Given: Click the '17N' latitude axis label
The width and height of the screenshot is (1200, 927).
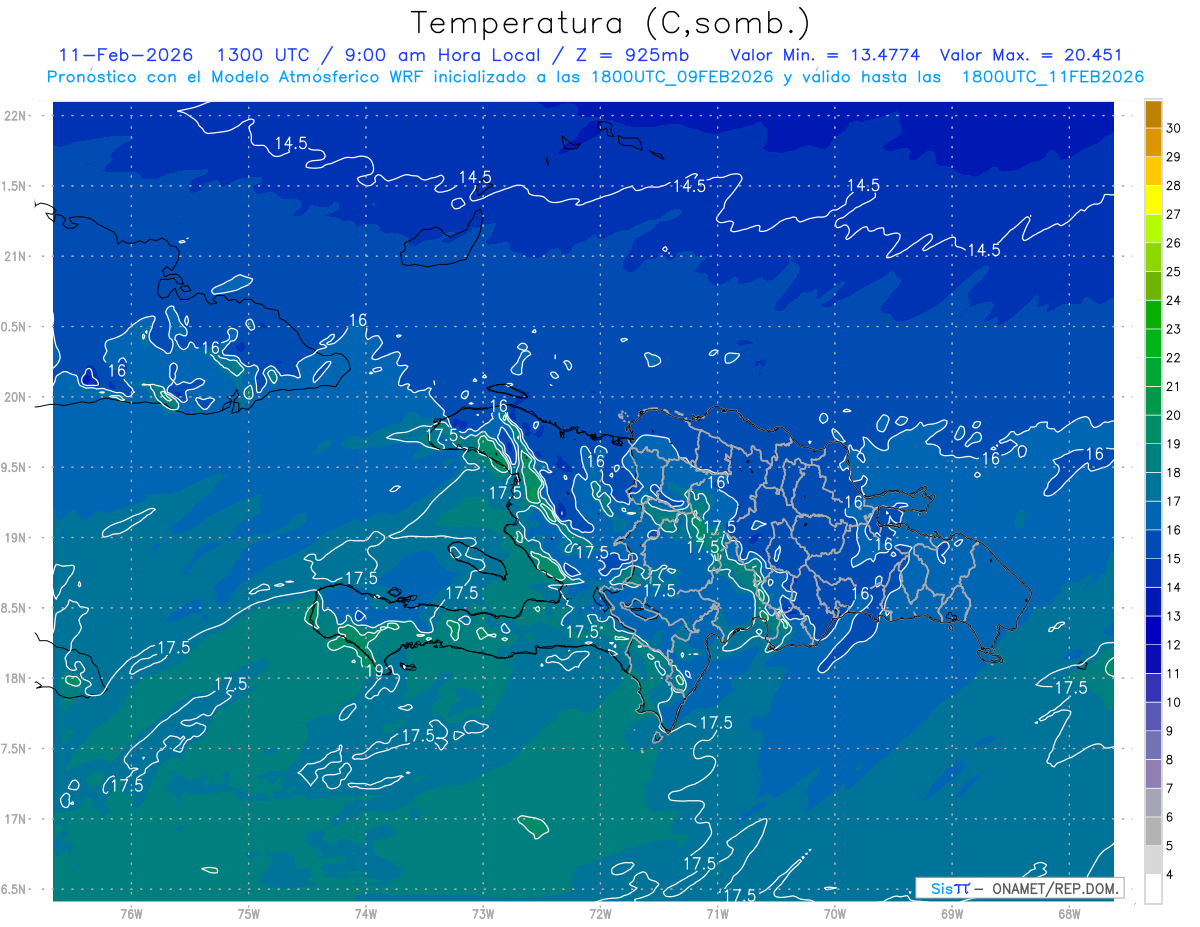Looking at the screenshot, I should click(17, 819).
